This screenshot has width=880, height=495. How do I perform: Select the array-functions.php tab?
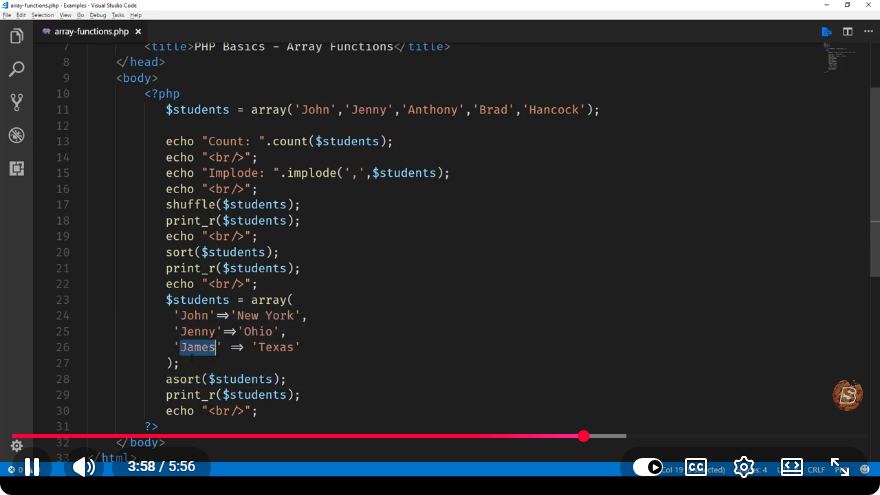(91, 31)
